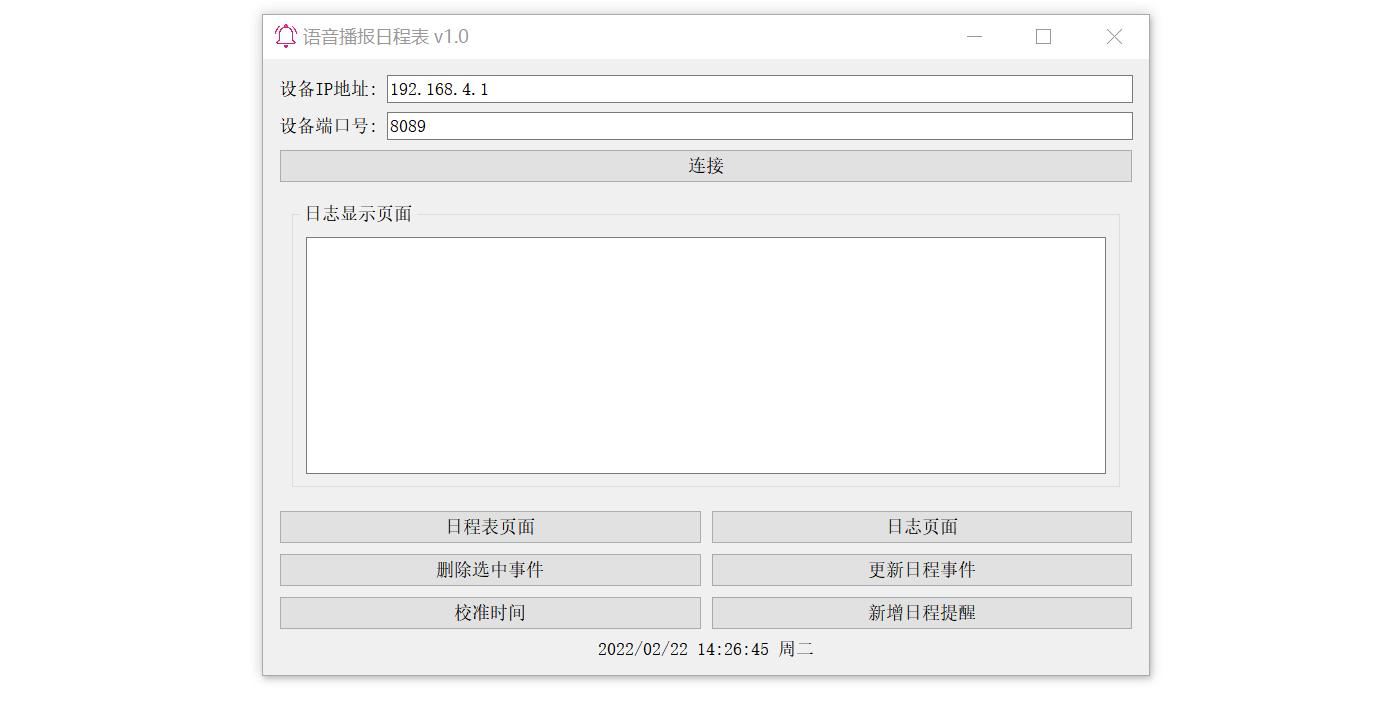Click the 日志显示页面 group label
The width and height of the screenshot is (1396, 705).
pos(358,214)
